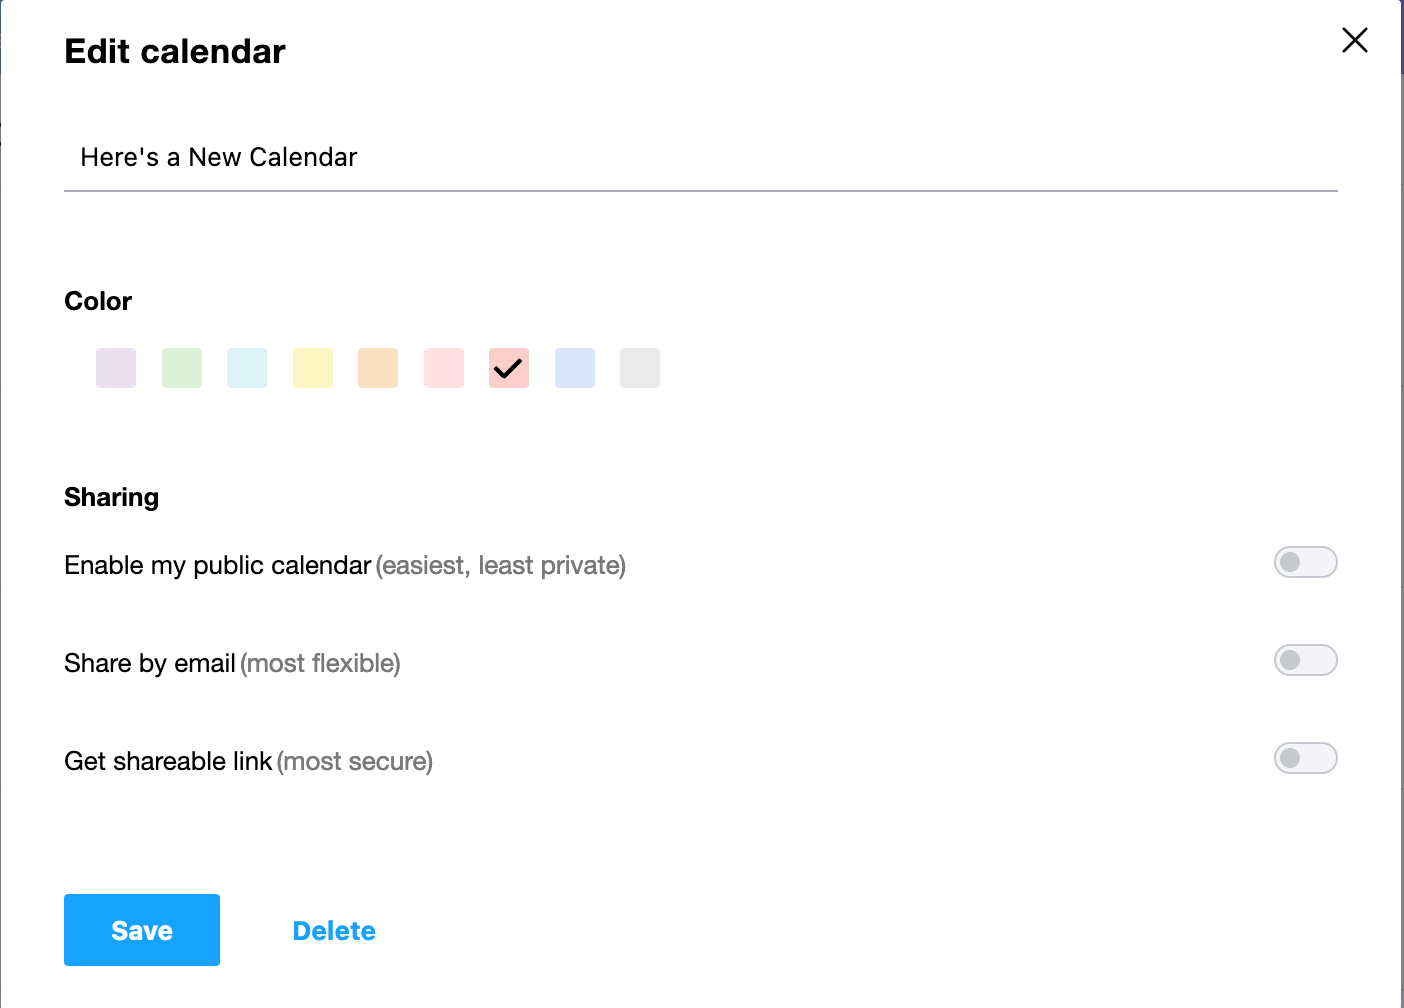Close the Edit calendar dialog
This screenshot has width=1404, height=1008.
click(1354, 40)
